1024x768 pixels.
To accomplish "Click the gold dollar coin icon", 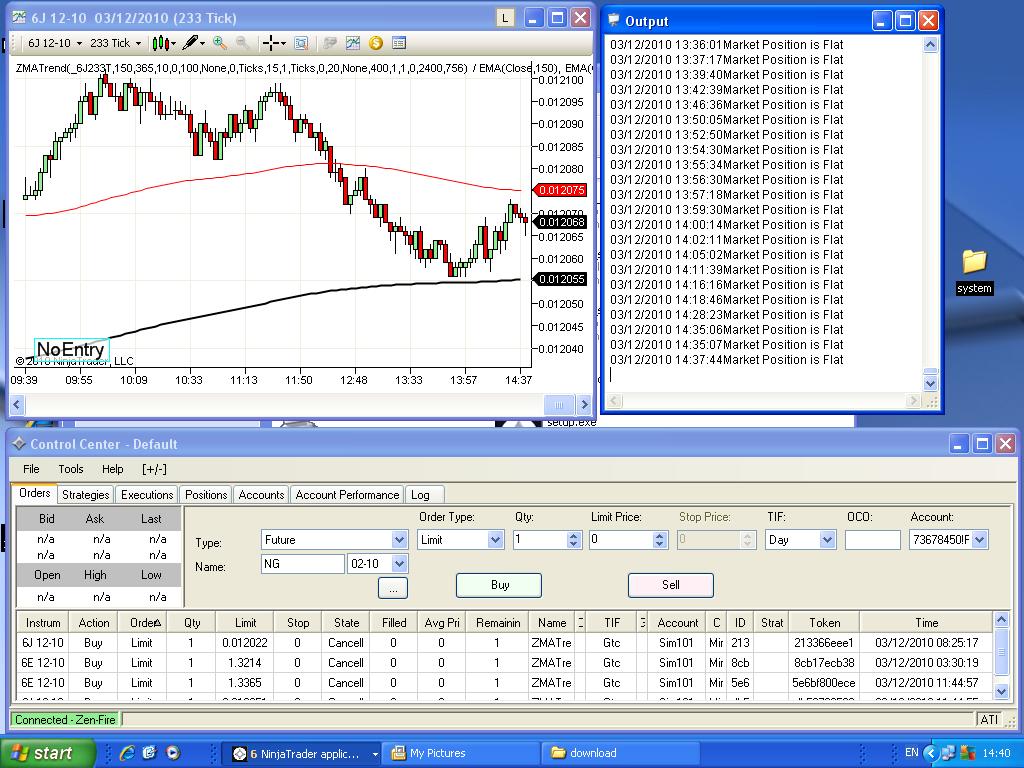I will (376, 43).
